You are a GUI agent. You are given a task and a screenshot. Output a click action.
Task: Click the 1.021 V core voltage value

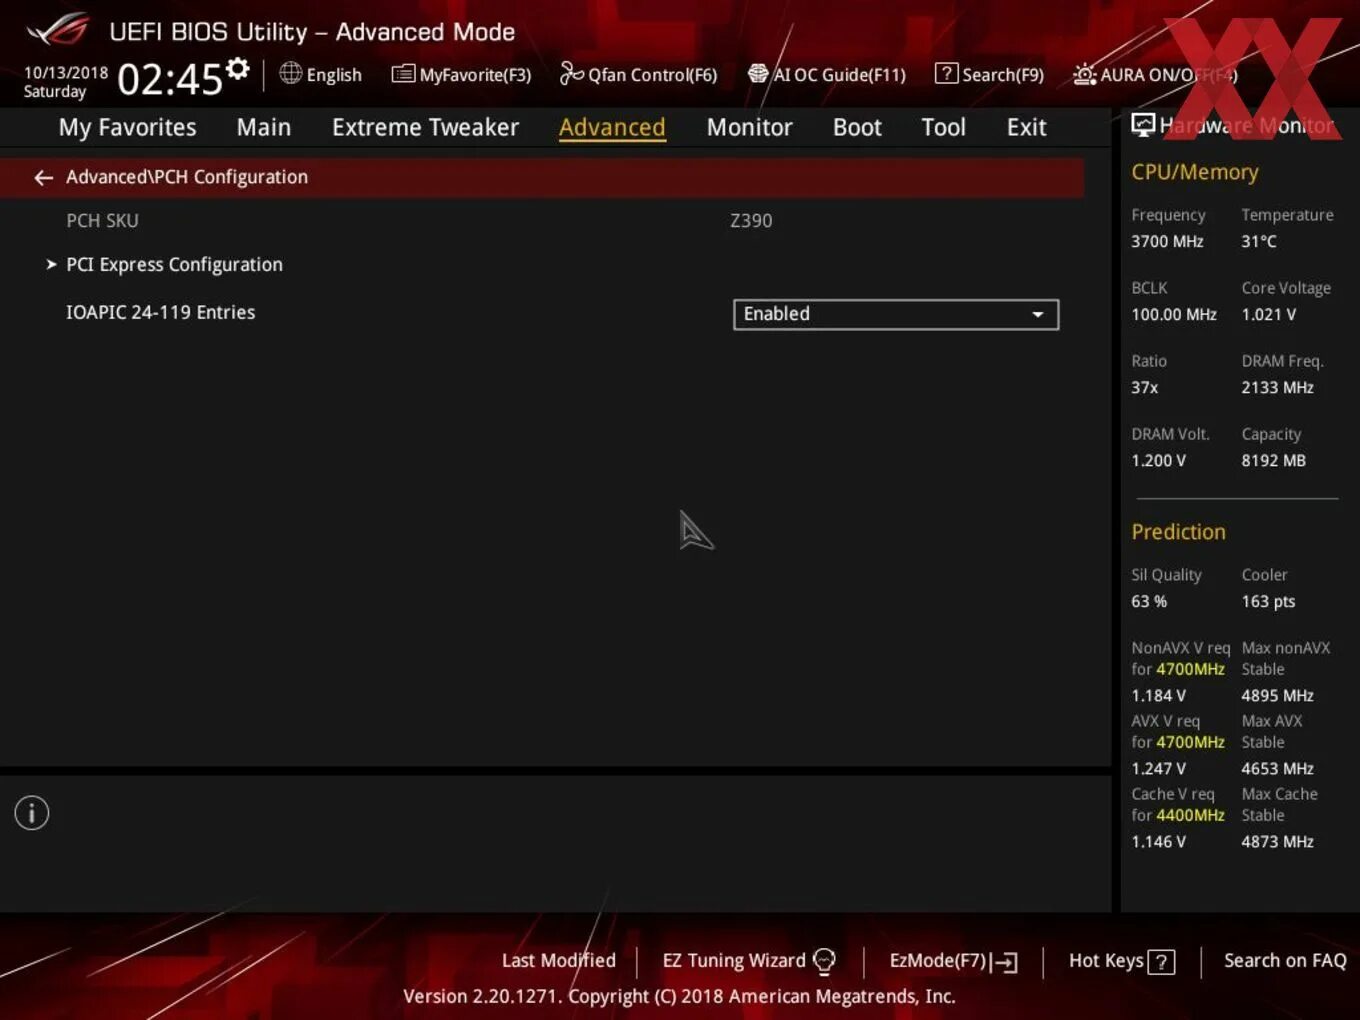(1268, 314)
